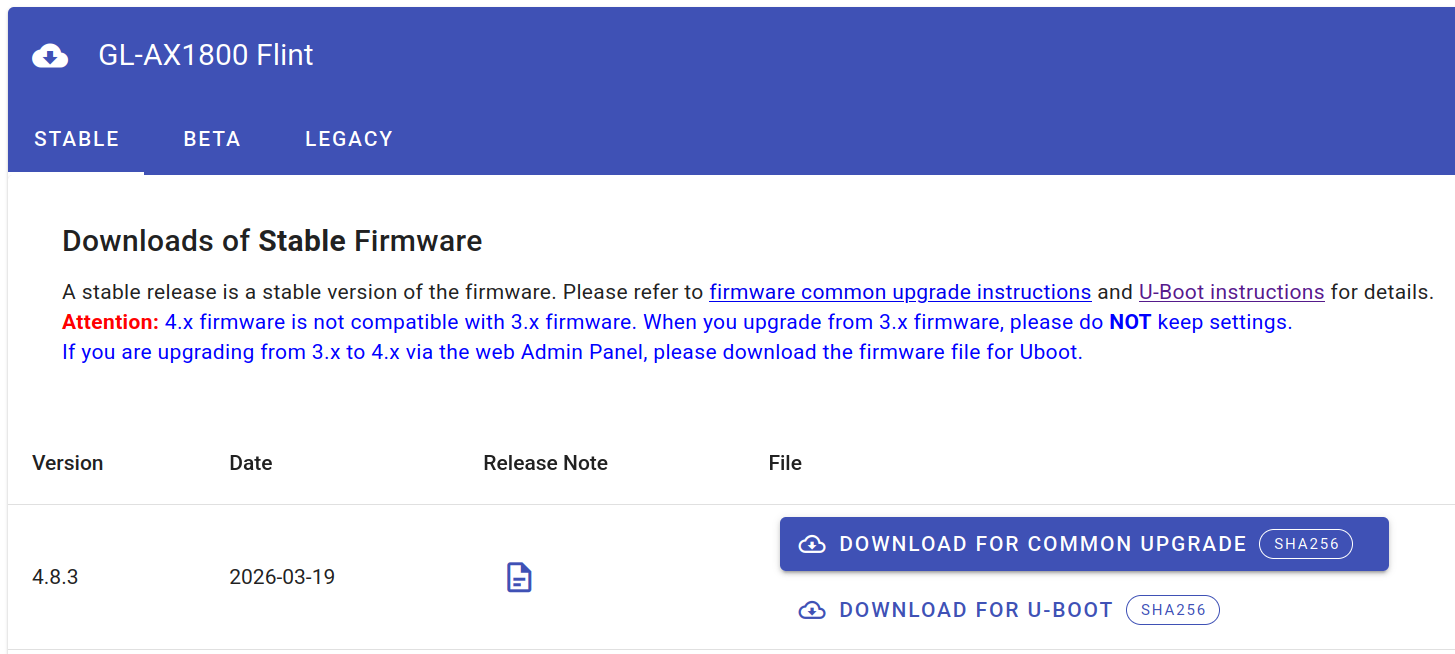Click the 4.8.3 version cell

pyautogui.click(x=55, y=577)
